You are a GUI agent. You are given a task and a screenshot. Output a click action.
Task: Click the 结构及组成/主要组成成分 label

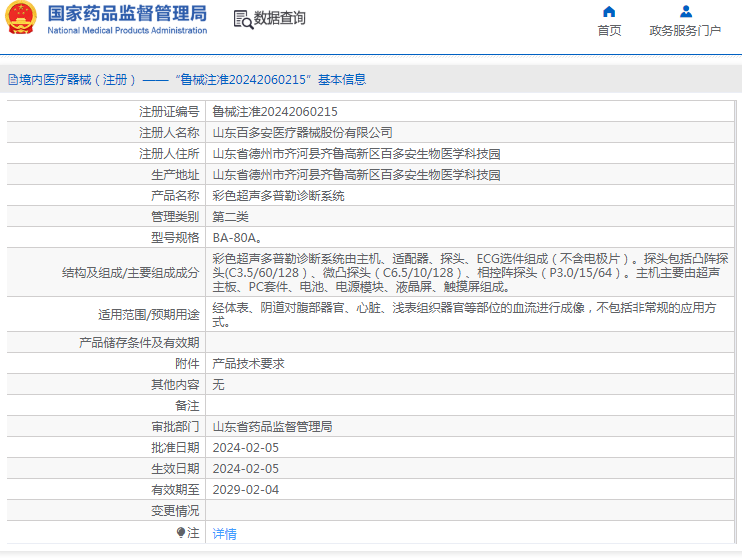click(131, 273)
